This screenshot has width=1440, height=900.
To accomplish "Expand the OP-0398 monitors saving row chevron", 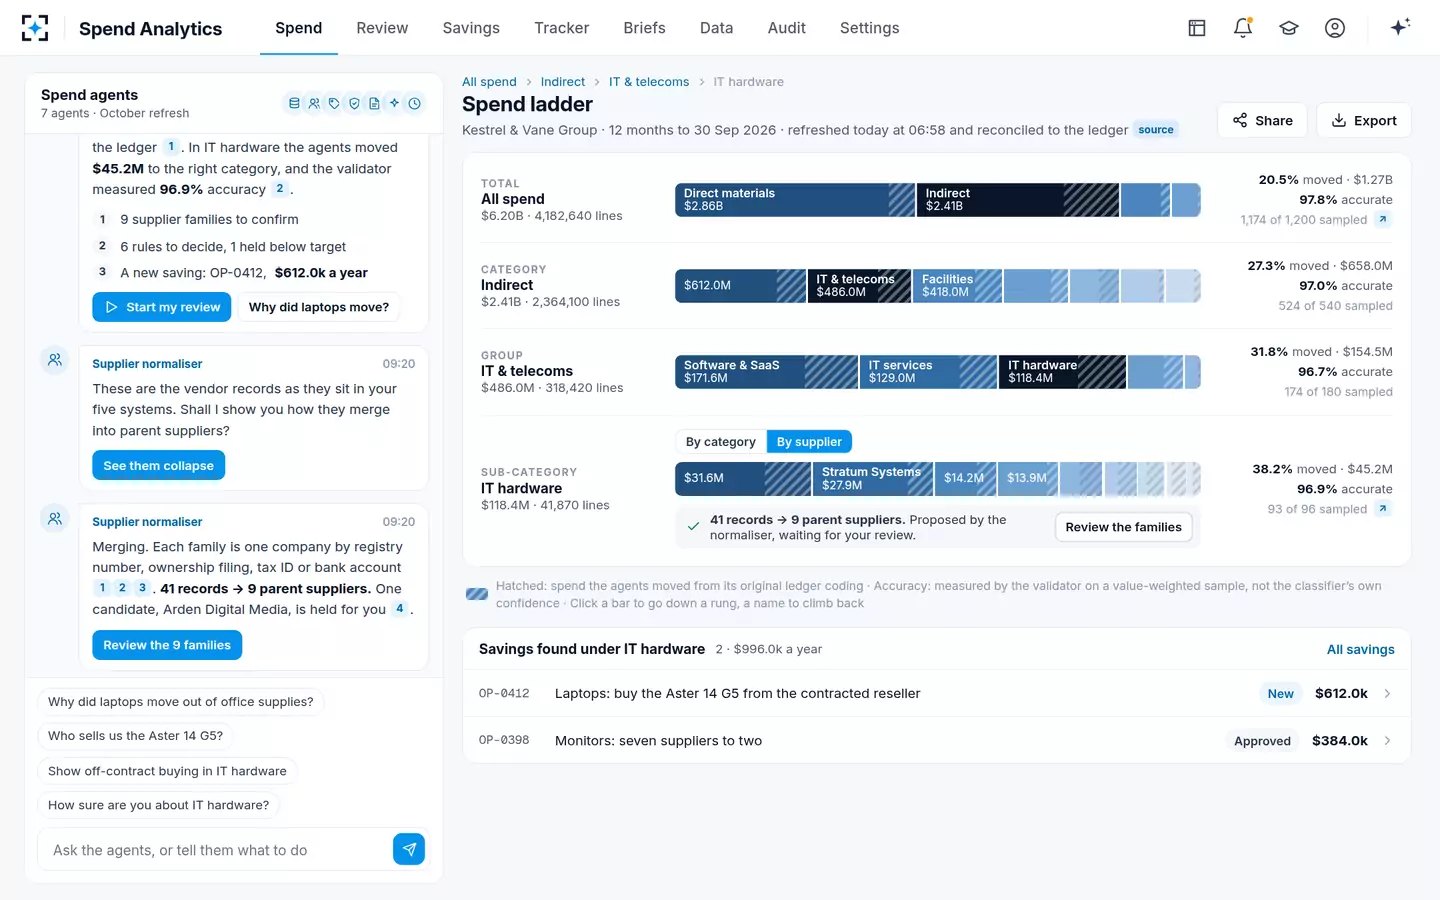I will 1387,741.
